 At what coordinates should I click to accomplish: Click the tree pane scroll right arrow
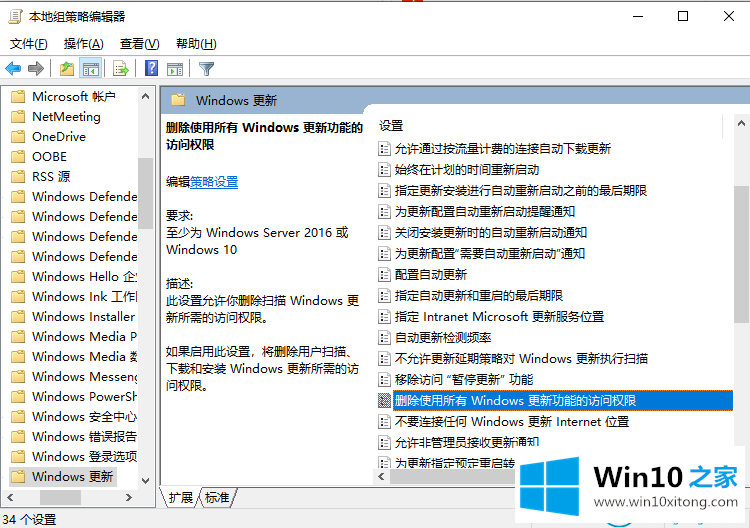pos(129,497)
